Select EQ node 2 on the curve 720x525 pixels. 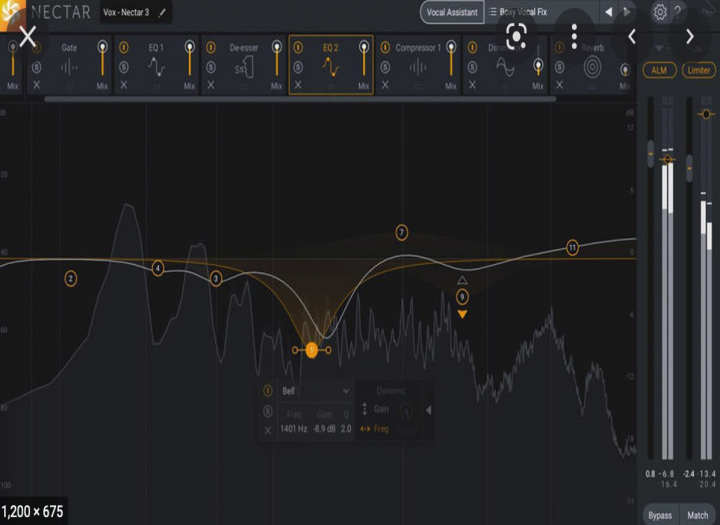point(71,279)
